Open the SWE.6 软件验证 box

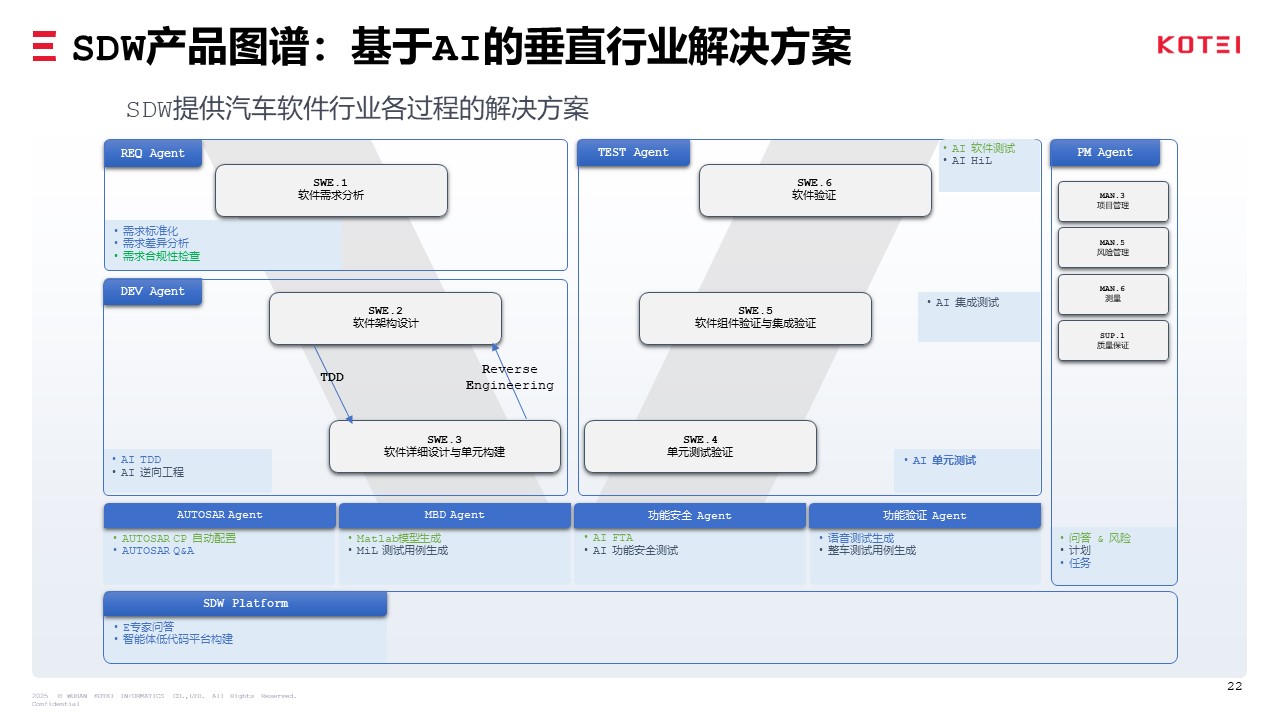814,190
